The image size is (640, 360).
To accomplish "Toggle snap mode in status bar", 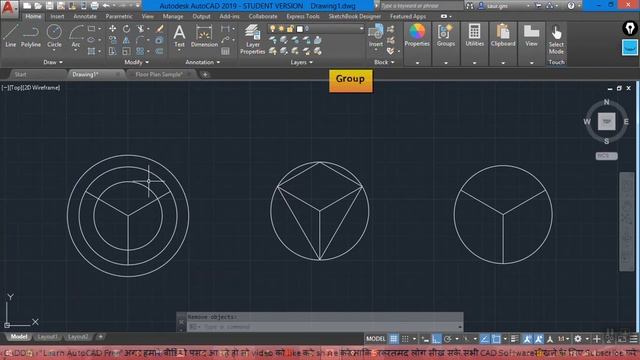I will click(405, 339).
